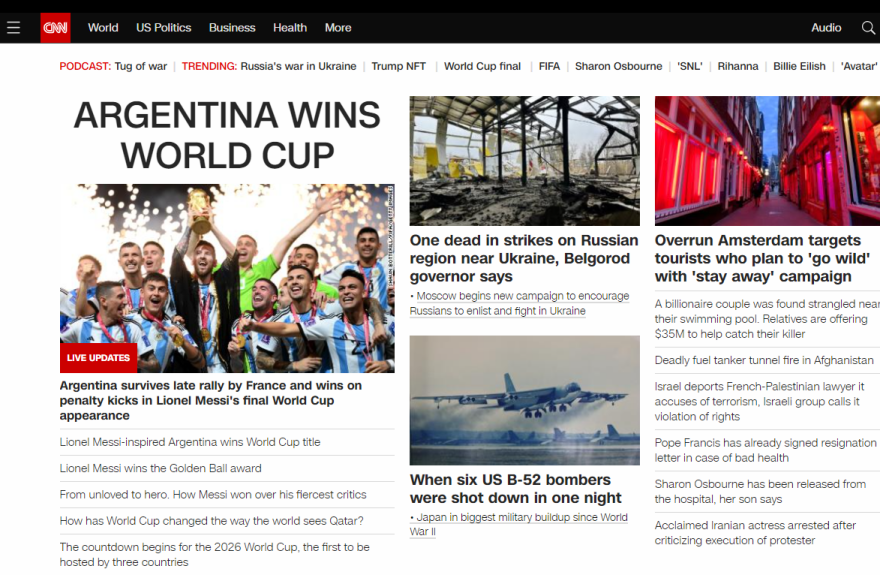The width and height of the screenshot is (880, 575).
Task: Open the search magnifier icon
Action: pyautogui.click(x=868, y=27)
